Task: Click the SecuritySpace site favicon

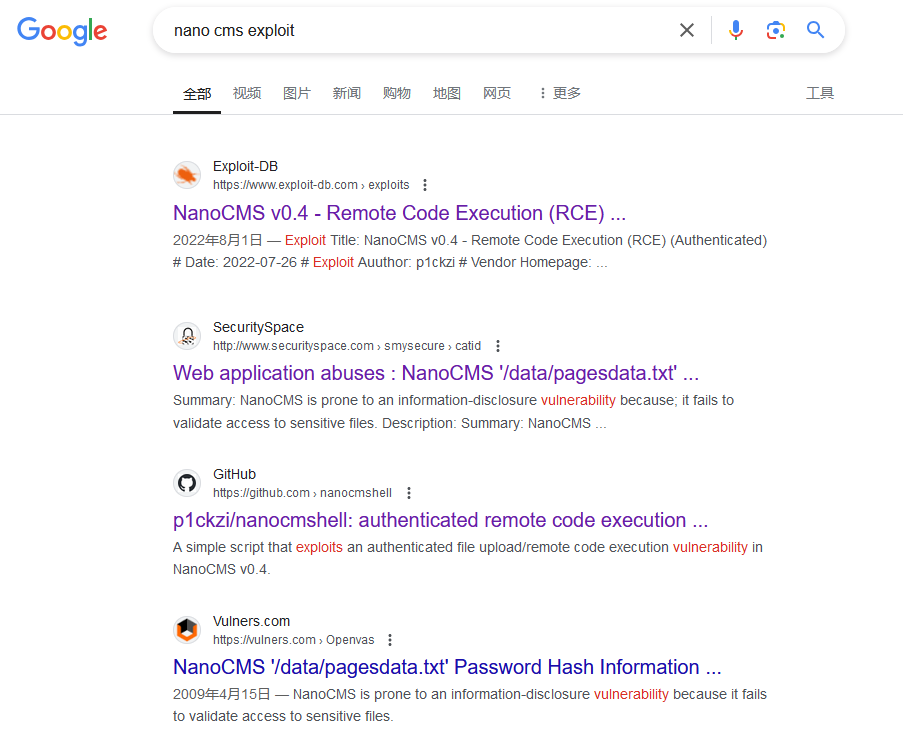Action: coord(187,336)
